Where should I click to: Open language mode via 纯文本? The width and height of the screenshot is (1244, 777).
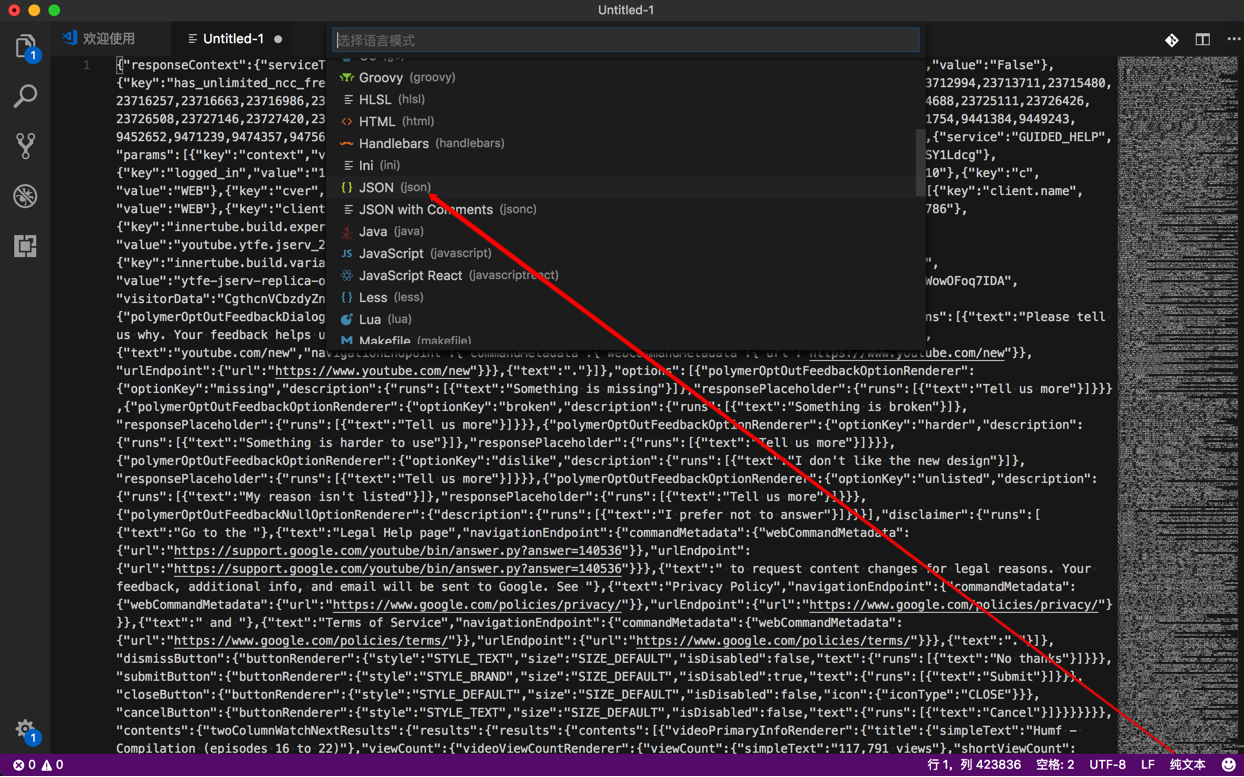point(1188,765)
